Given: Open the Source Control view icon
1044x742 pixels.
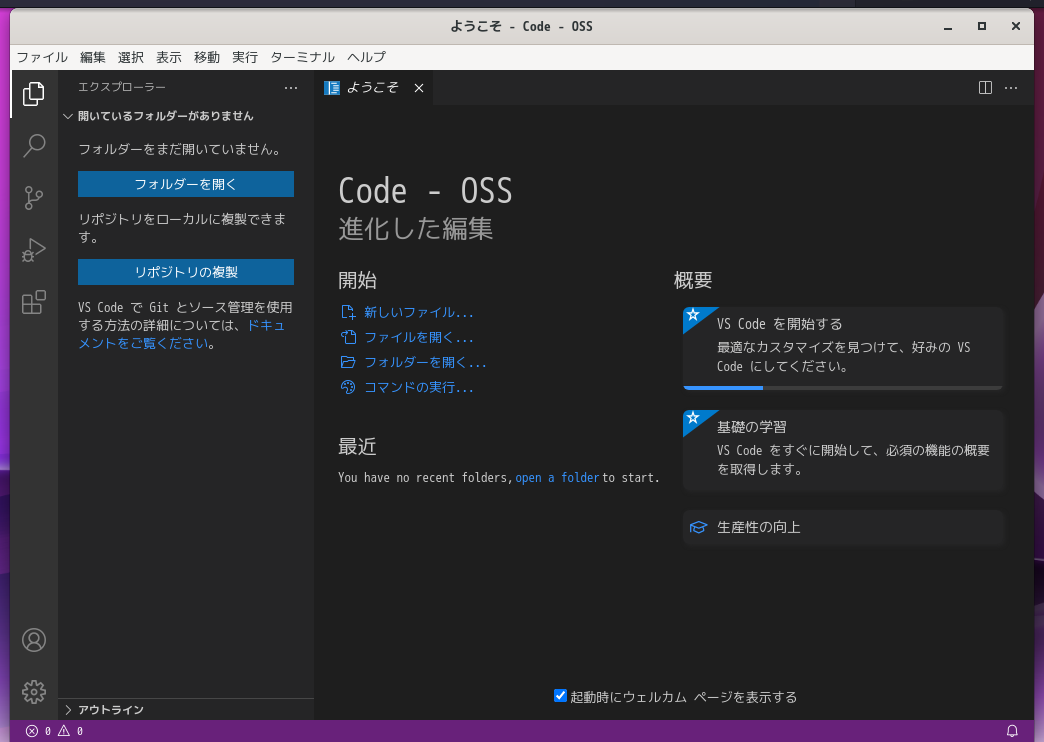Looking at the screenshot, I should 33,198.
